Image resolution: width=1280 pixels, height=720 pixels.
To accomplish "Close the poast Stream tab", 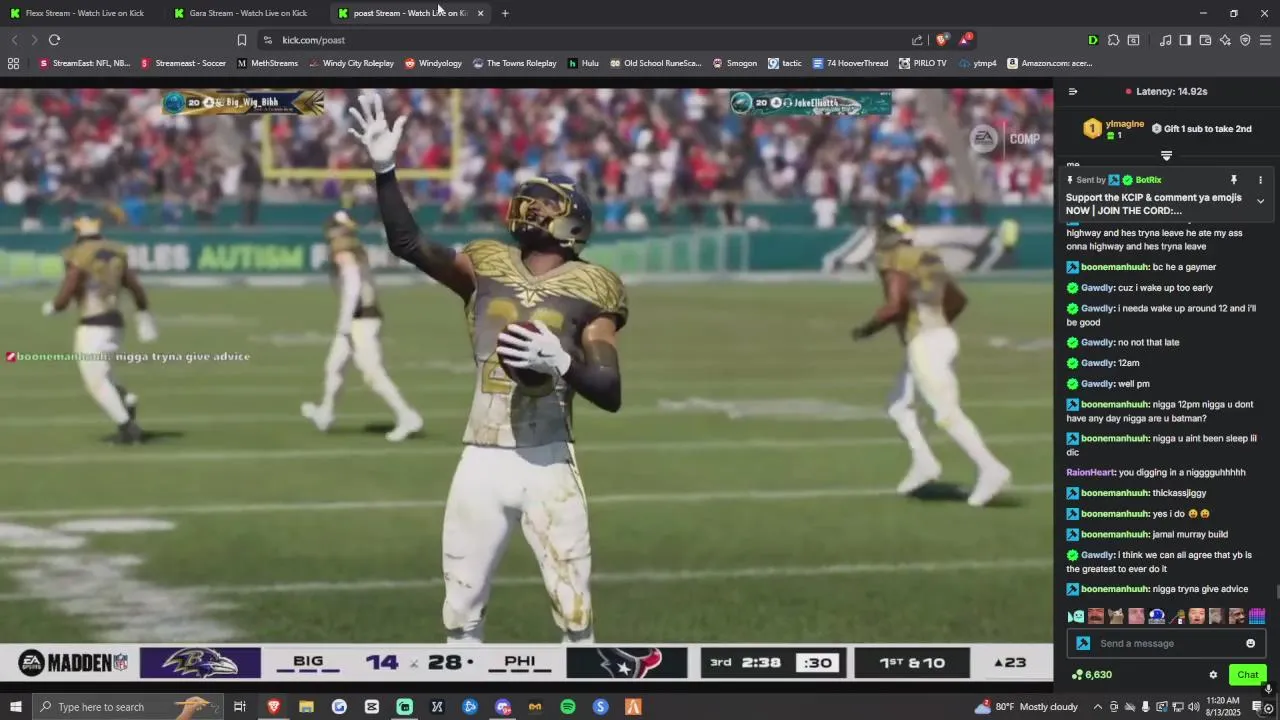I will [x=480, y=13].
